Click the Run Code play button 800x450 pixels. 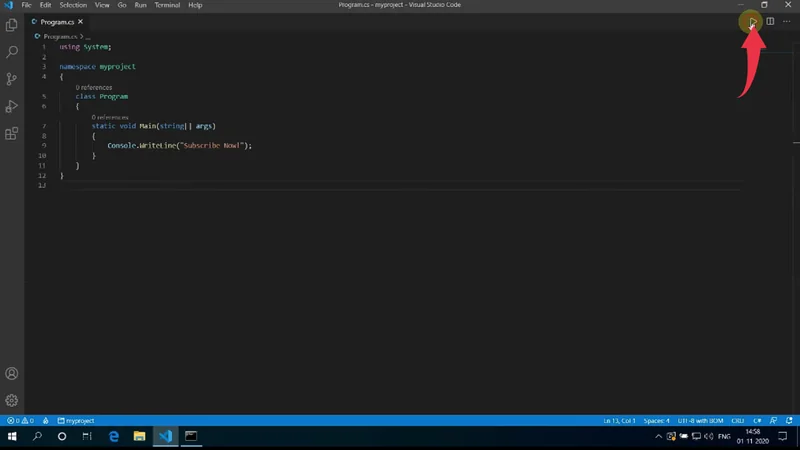(753, 21)
